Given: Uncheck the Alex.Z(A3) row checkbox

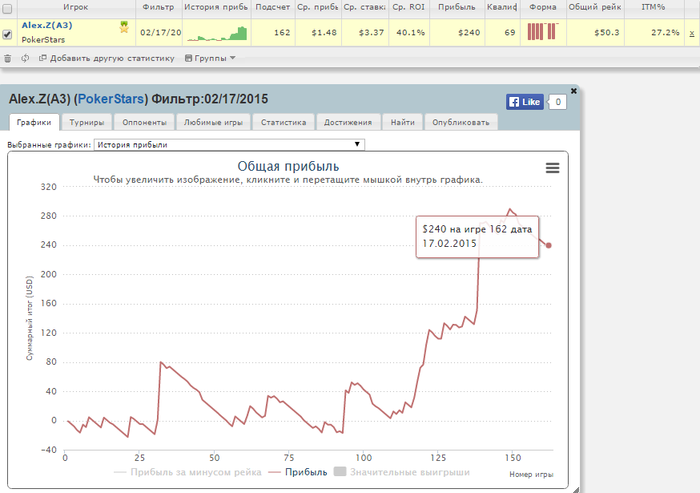Looking at the screenshot, I should tap(7, 34).
